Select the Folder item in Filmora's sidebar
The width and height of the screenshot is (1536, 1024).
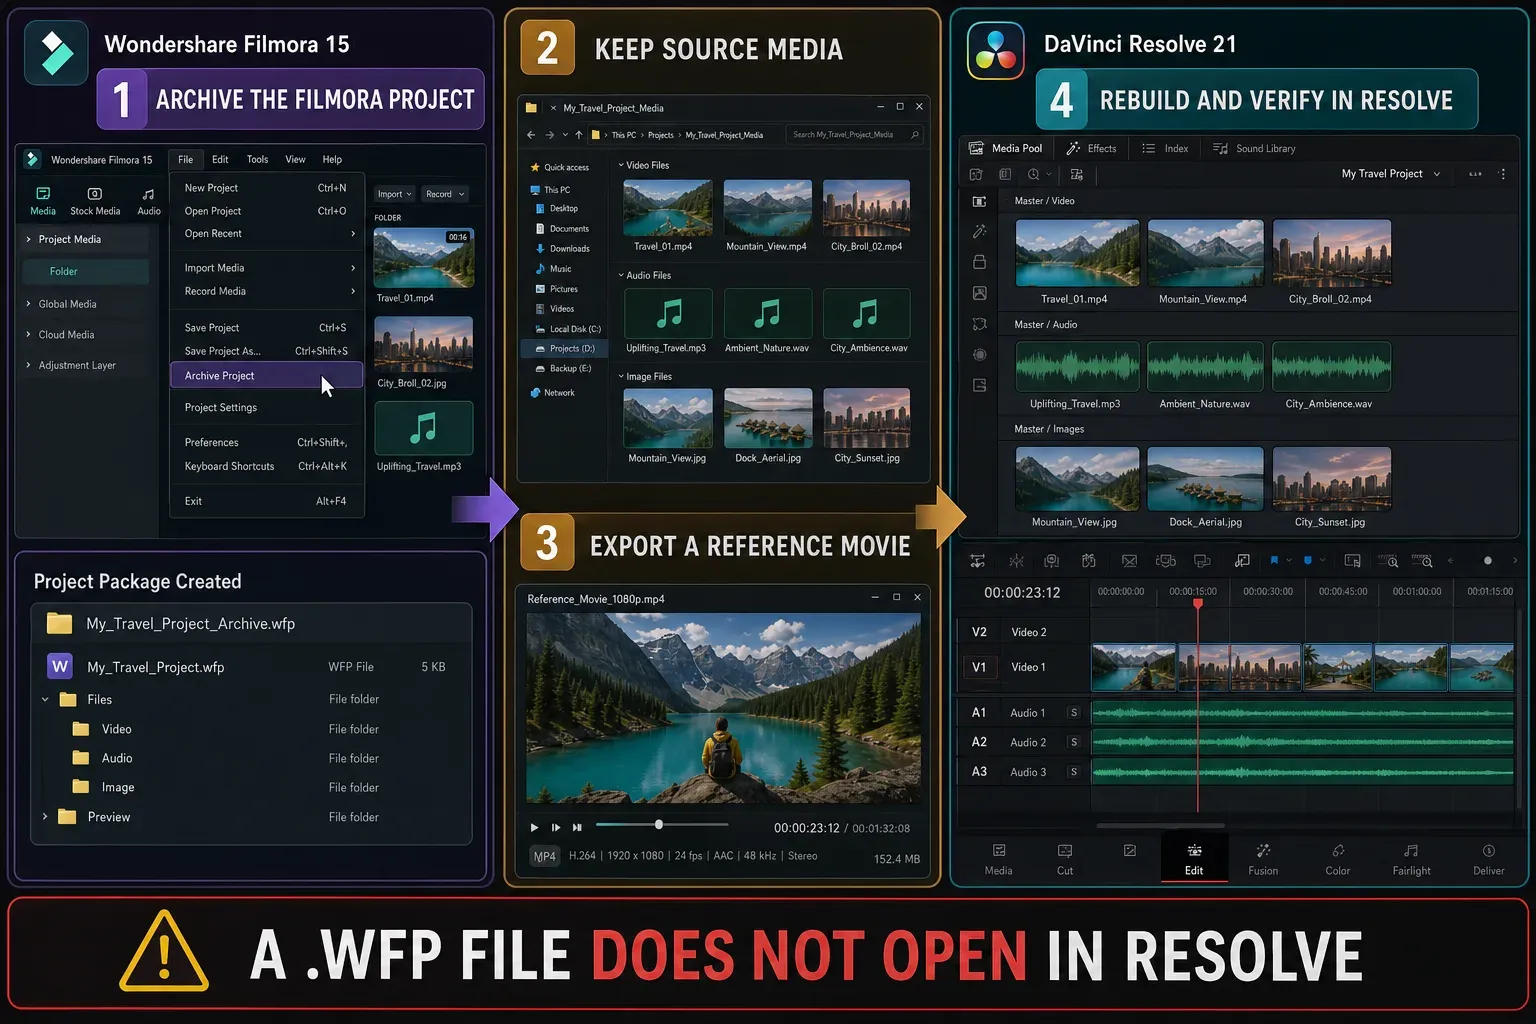[x=86, y=271]
